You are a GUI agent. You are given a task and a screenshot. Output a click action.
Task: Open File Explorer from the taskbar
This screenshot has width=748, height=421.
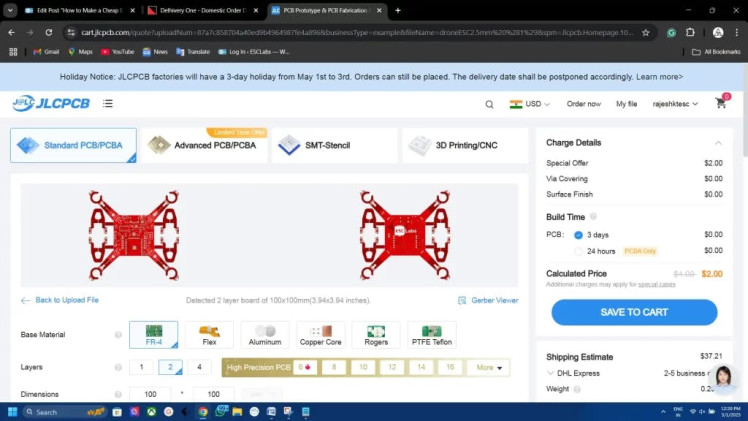click(x=237, y=412)
